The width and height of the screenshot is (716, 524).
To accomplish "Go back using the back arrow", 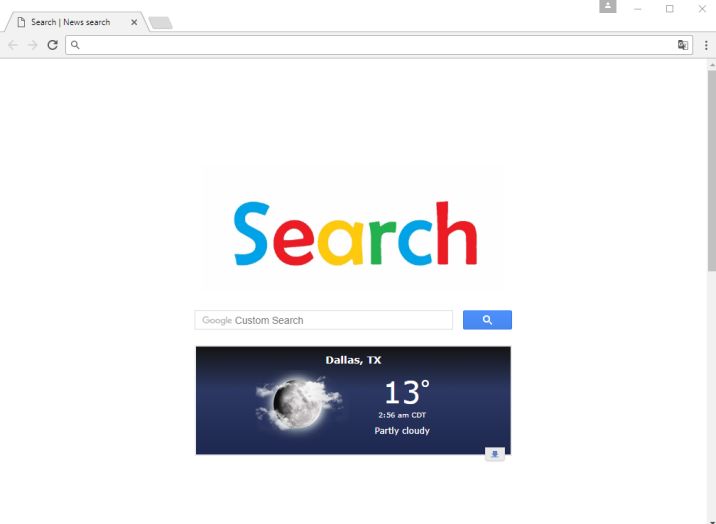I will [x=13, y=45].
